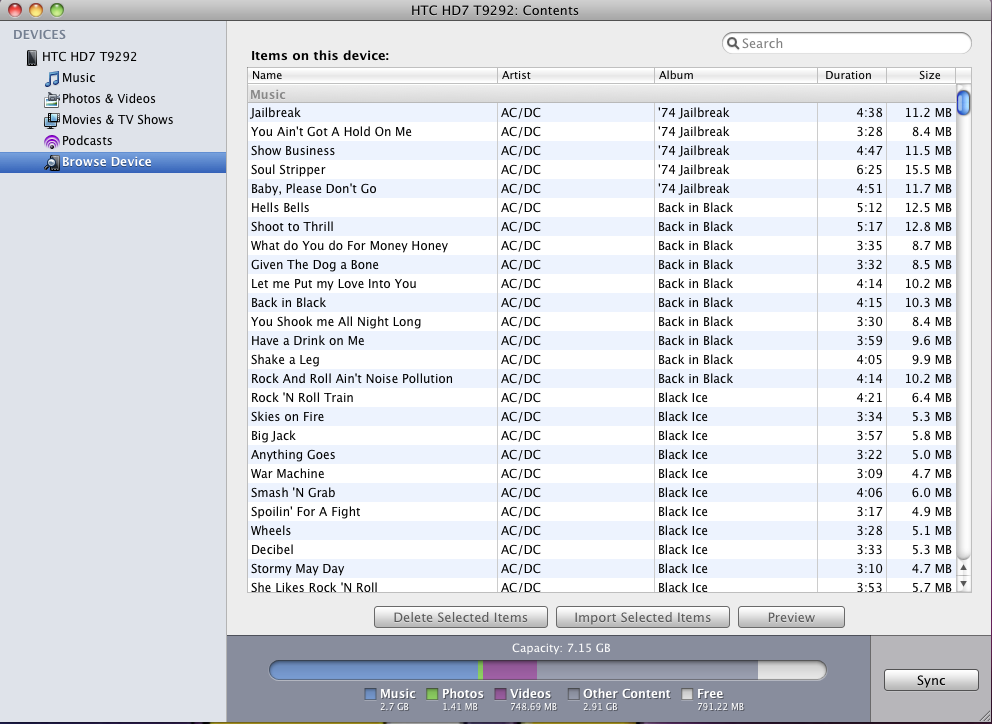
Task: Select Let me Put my Love Into You
Action: coord(602,284)
